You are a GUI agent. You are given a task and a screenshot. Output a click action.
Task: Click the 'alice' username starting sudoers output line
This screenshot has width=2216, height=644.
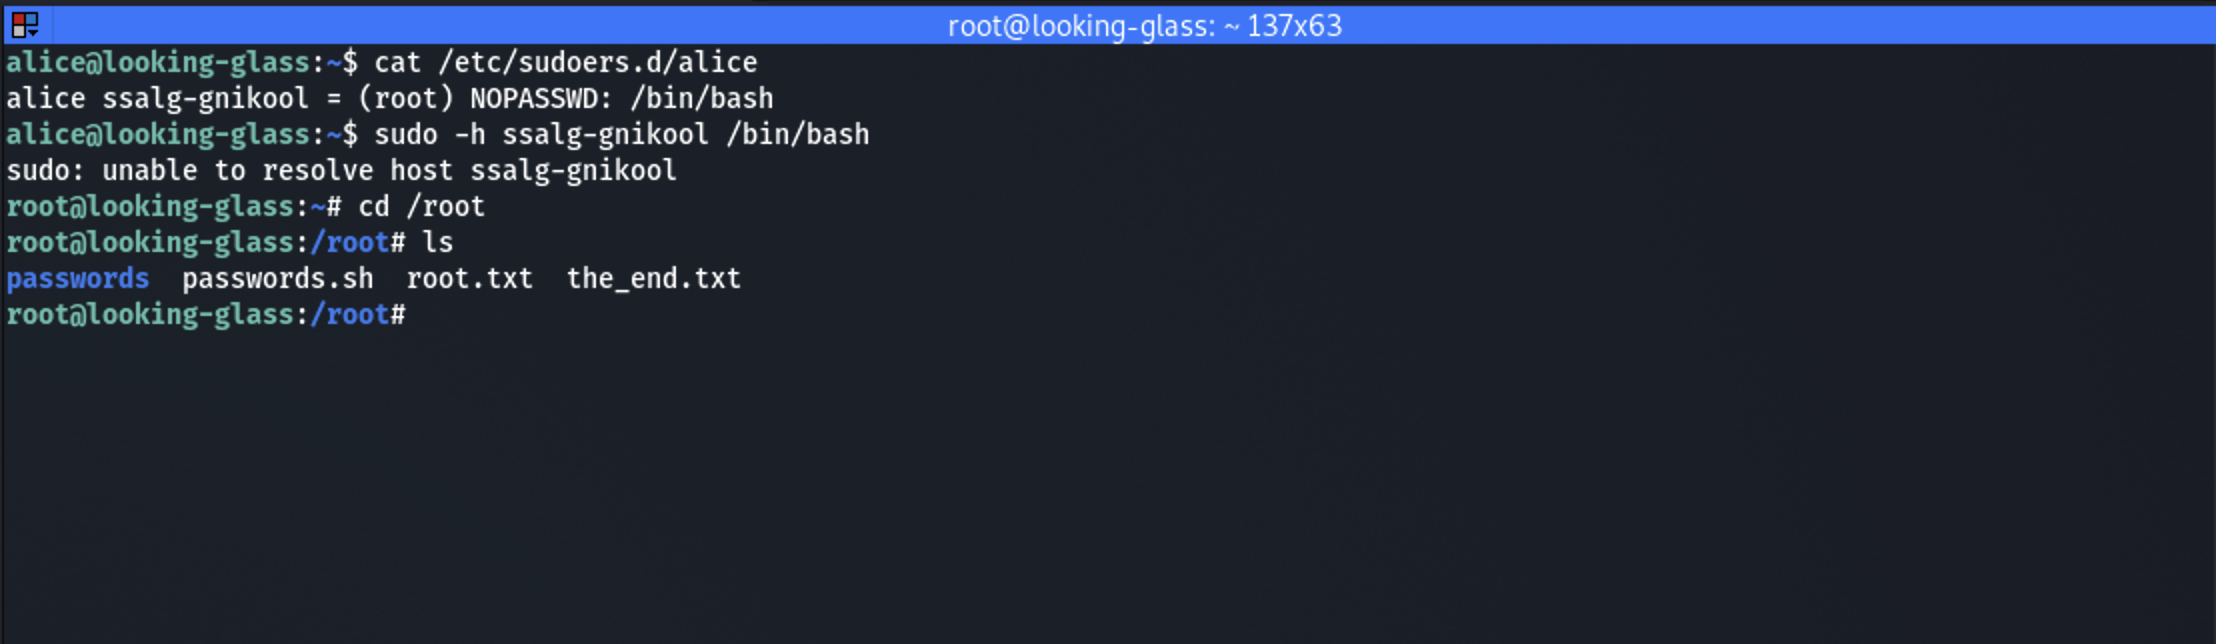[46, 98]
